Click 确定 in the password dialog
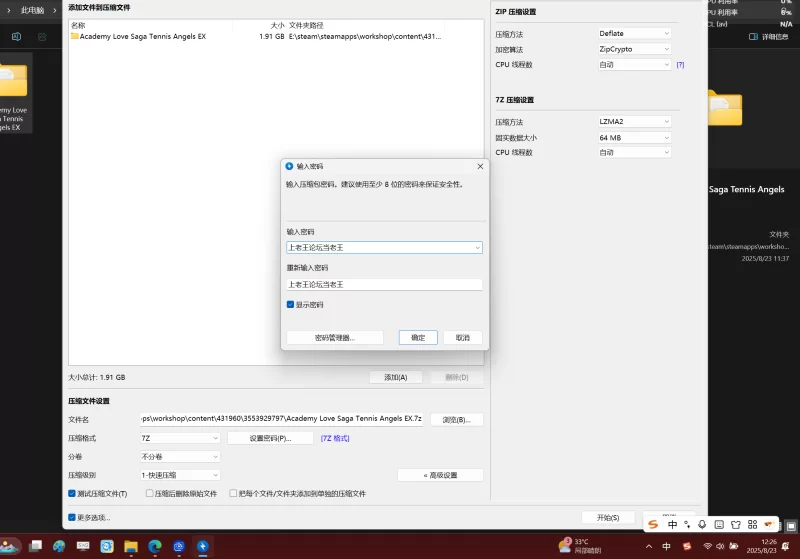800x559 pixels. pyautogui.click(x=418, y=338)
